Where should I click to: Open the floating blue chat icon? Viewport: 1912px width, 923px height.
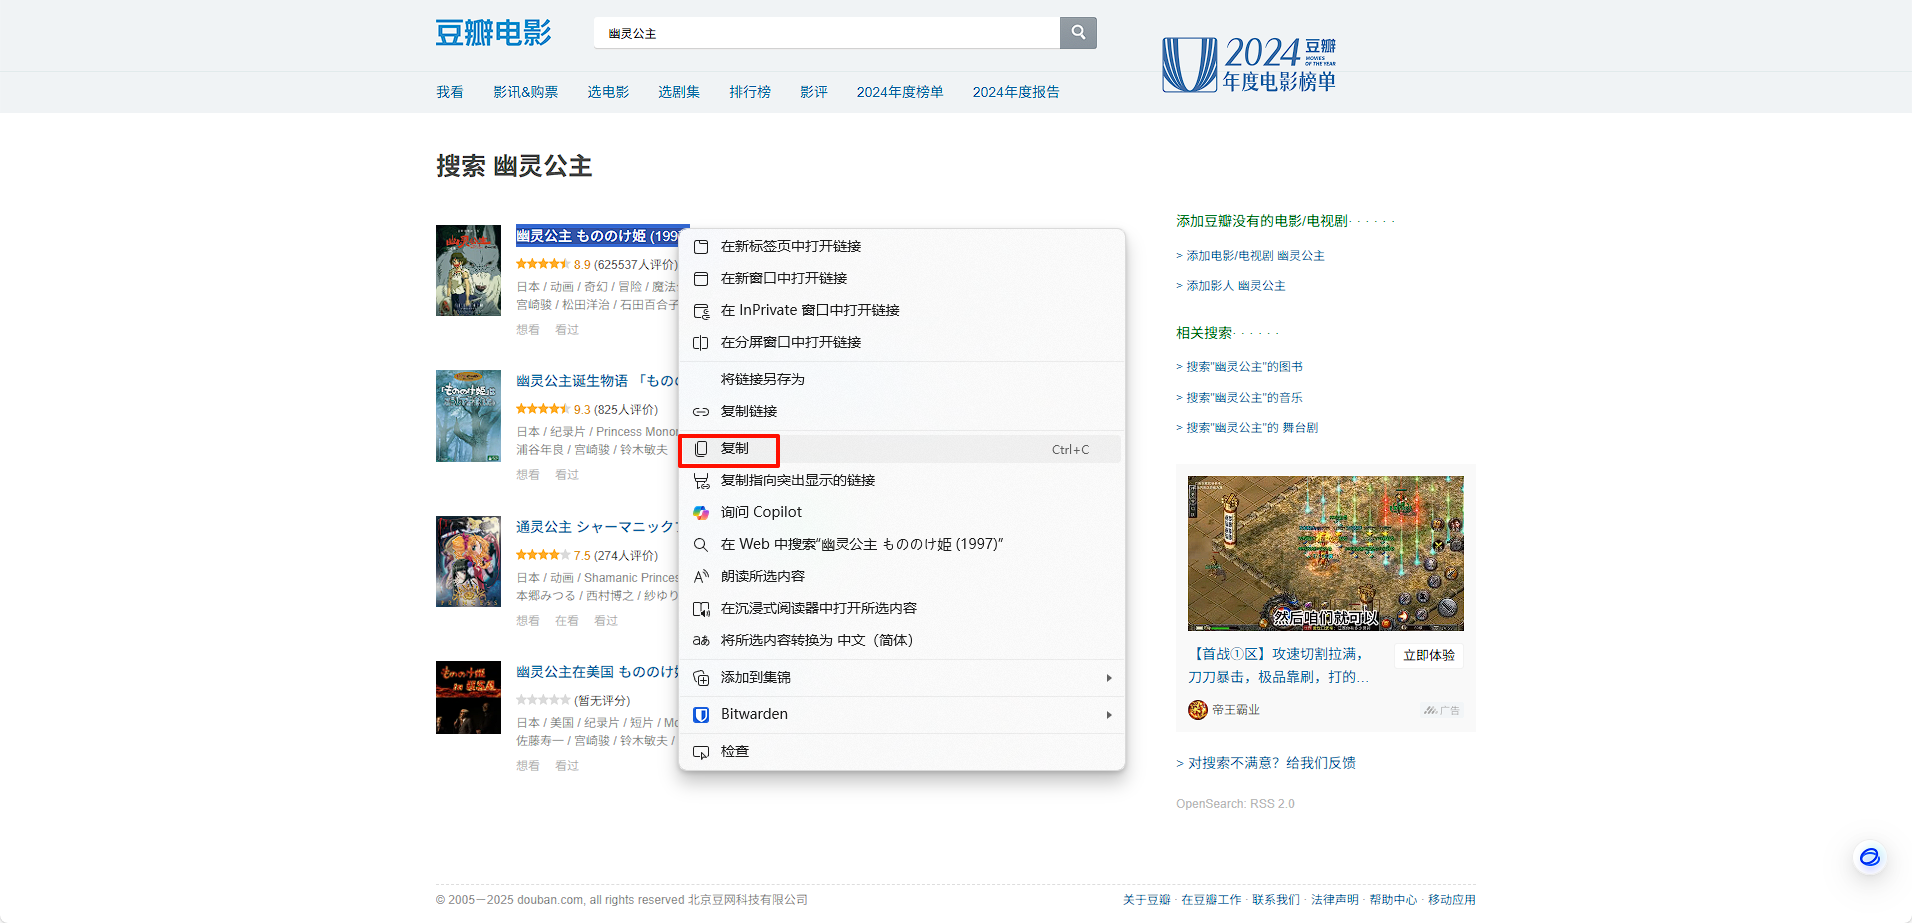(x=1869, y=857)
